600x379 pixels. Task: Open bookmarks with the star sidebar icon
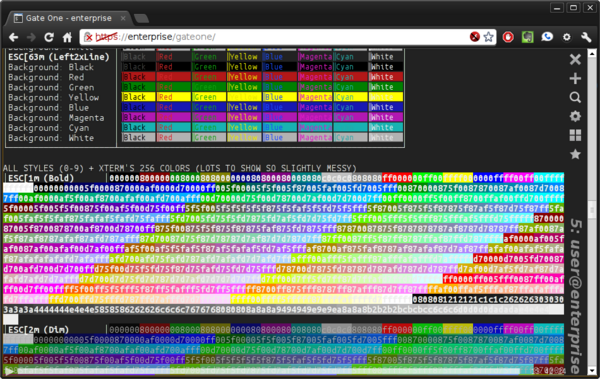pyautogui.click(x=575, y=154)
